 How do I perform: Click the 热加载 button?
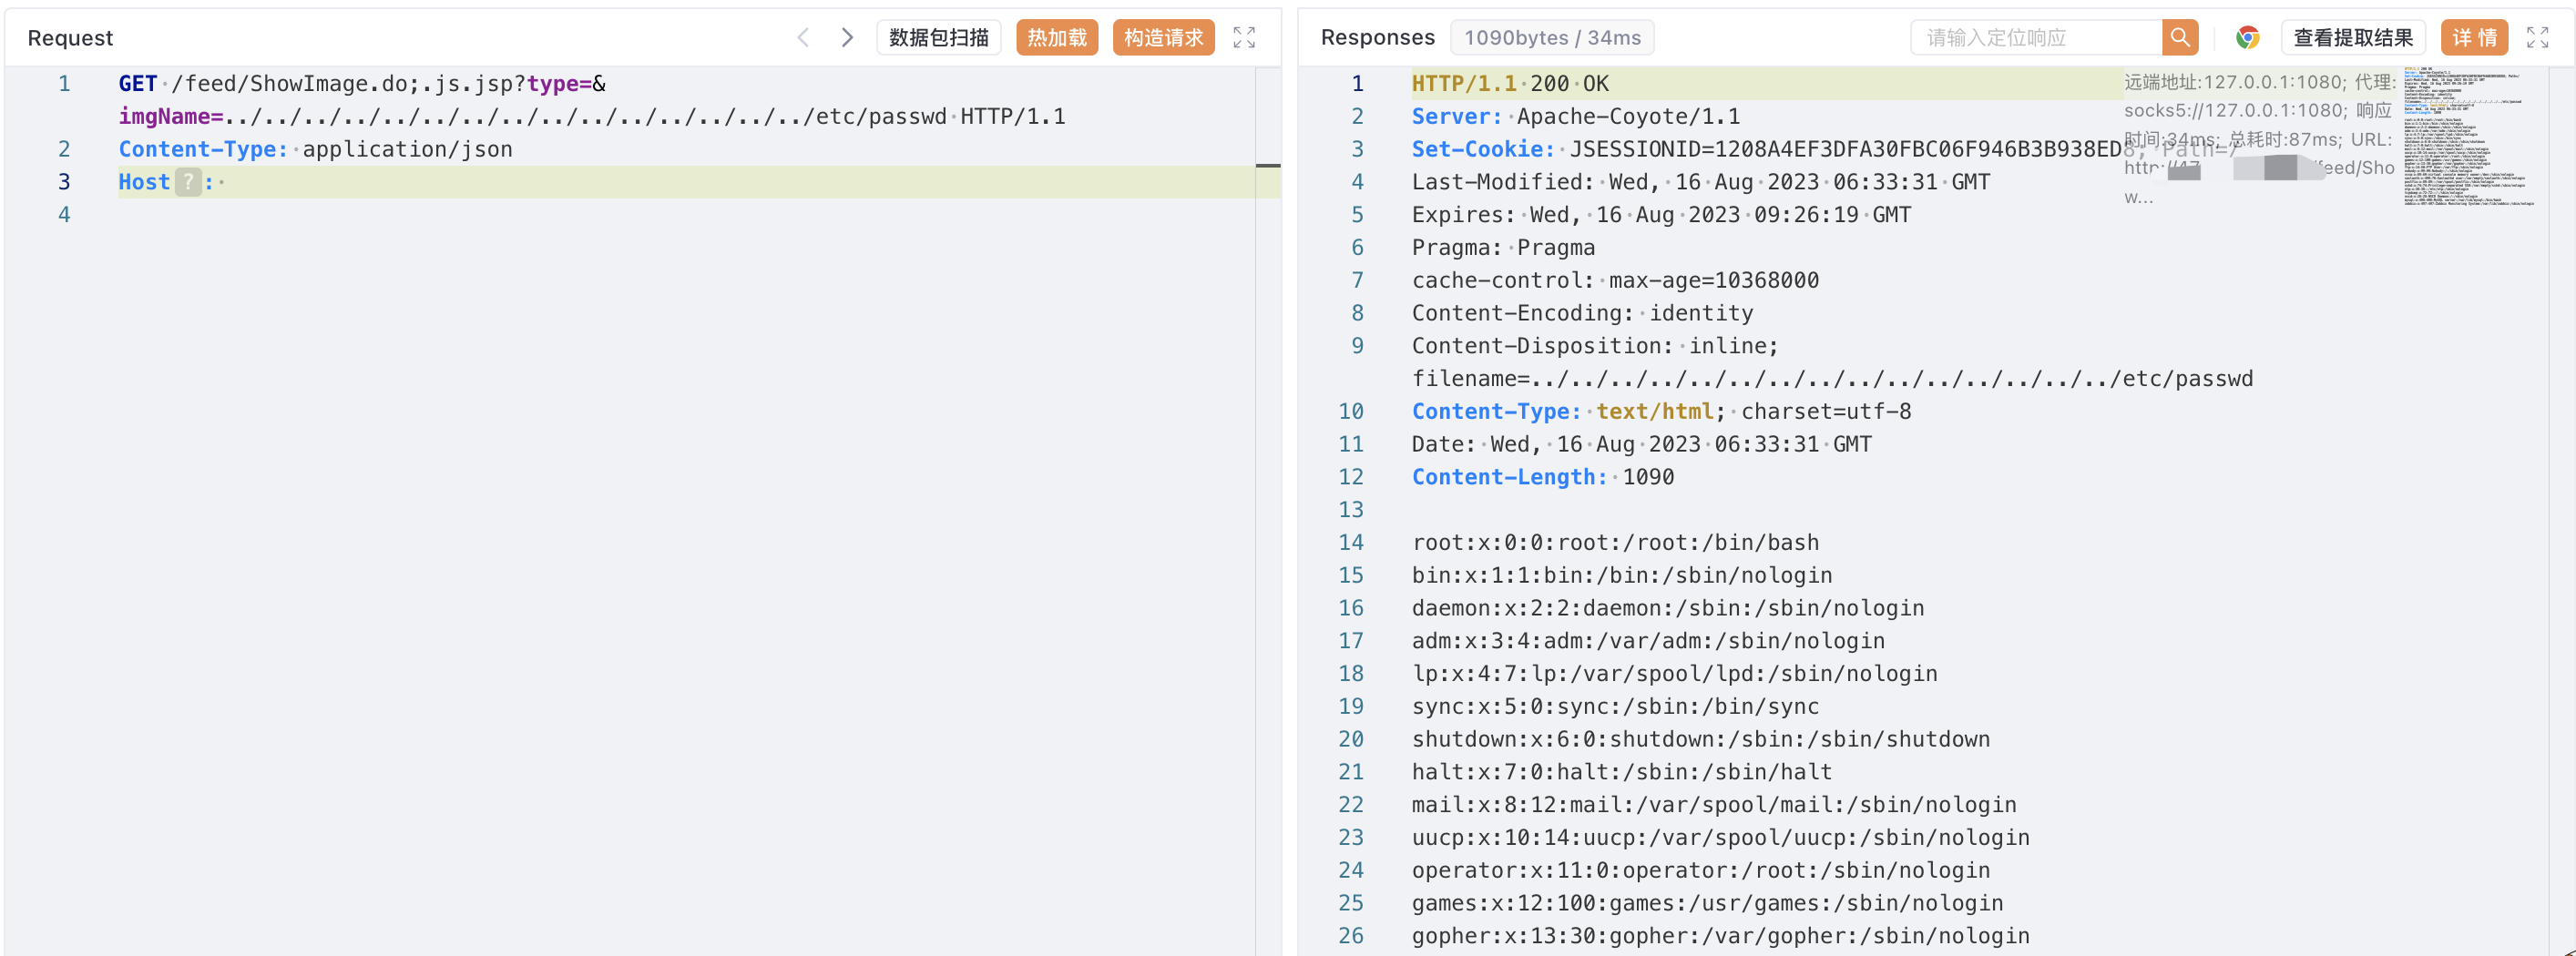click(1057, 38)
